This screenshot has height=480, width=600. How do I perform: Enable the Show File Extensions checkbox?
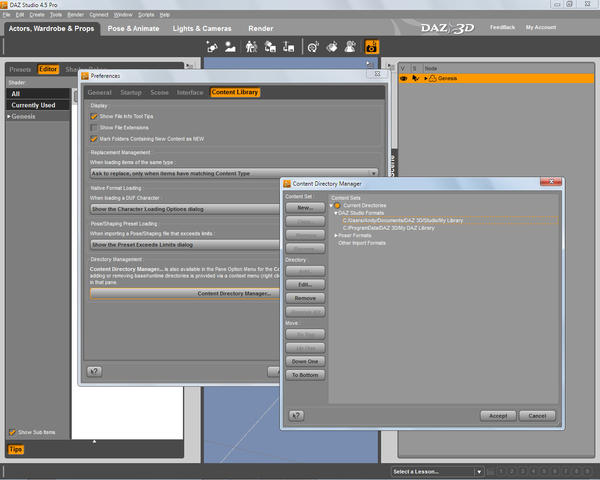pyautogui.click(x=94, y=128)
